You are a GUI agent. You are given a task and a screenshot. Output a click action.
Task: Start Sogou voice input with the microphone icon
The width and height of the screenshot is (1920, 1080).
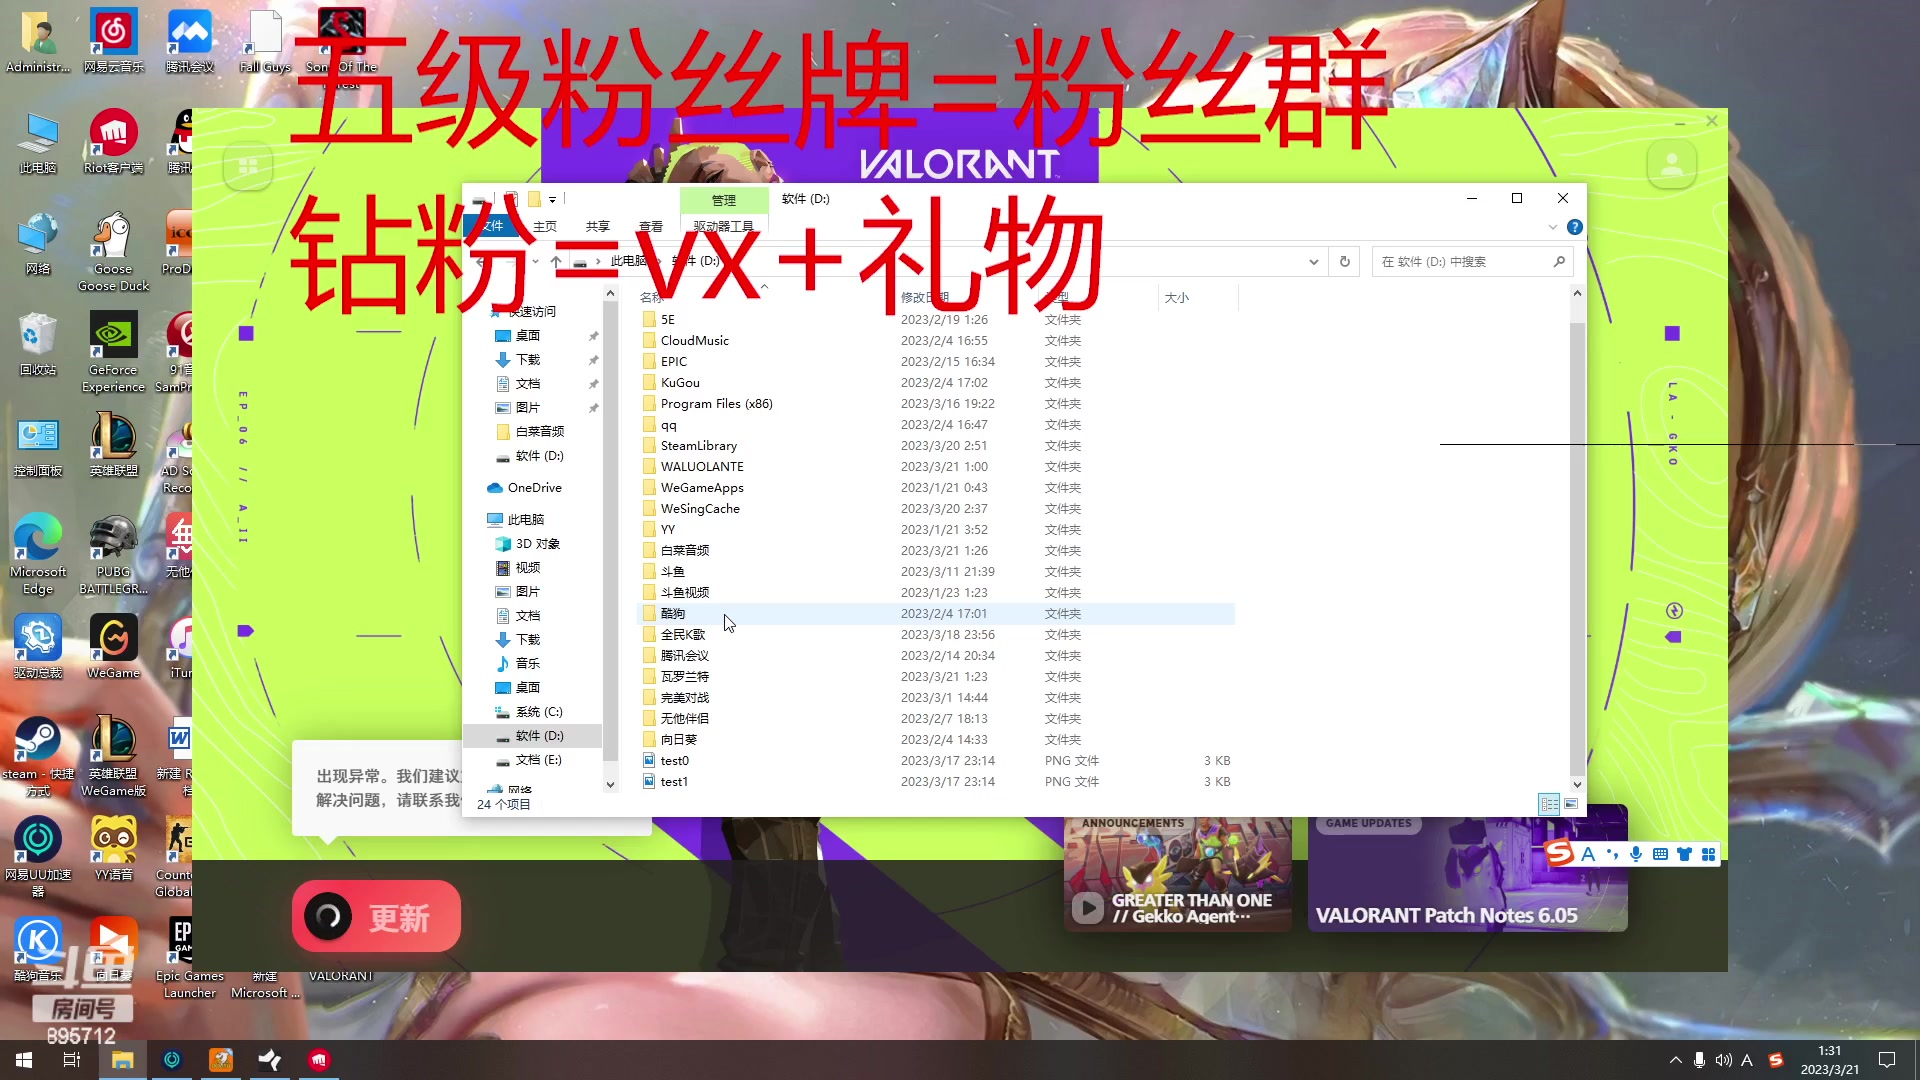1636,855
